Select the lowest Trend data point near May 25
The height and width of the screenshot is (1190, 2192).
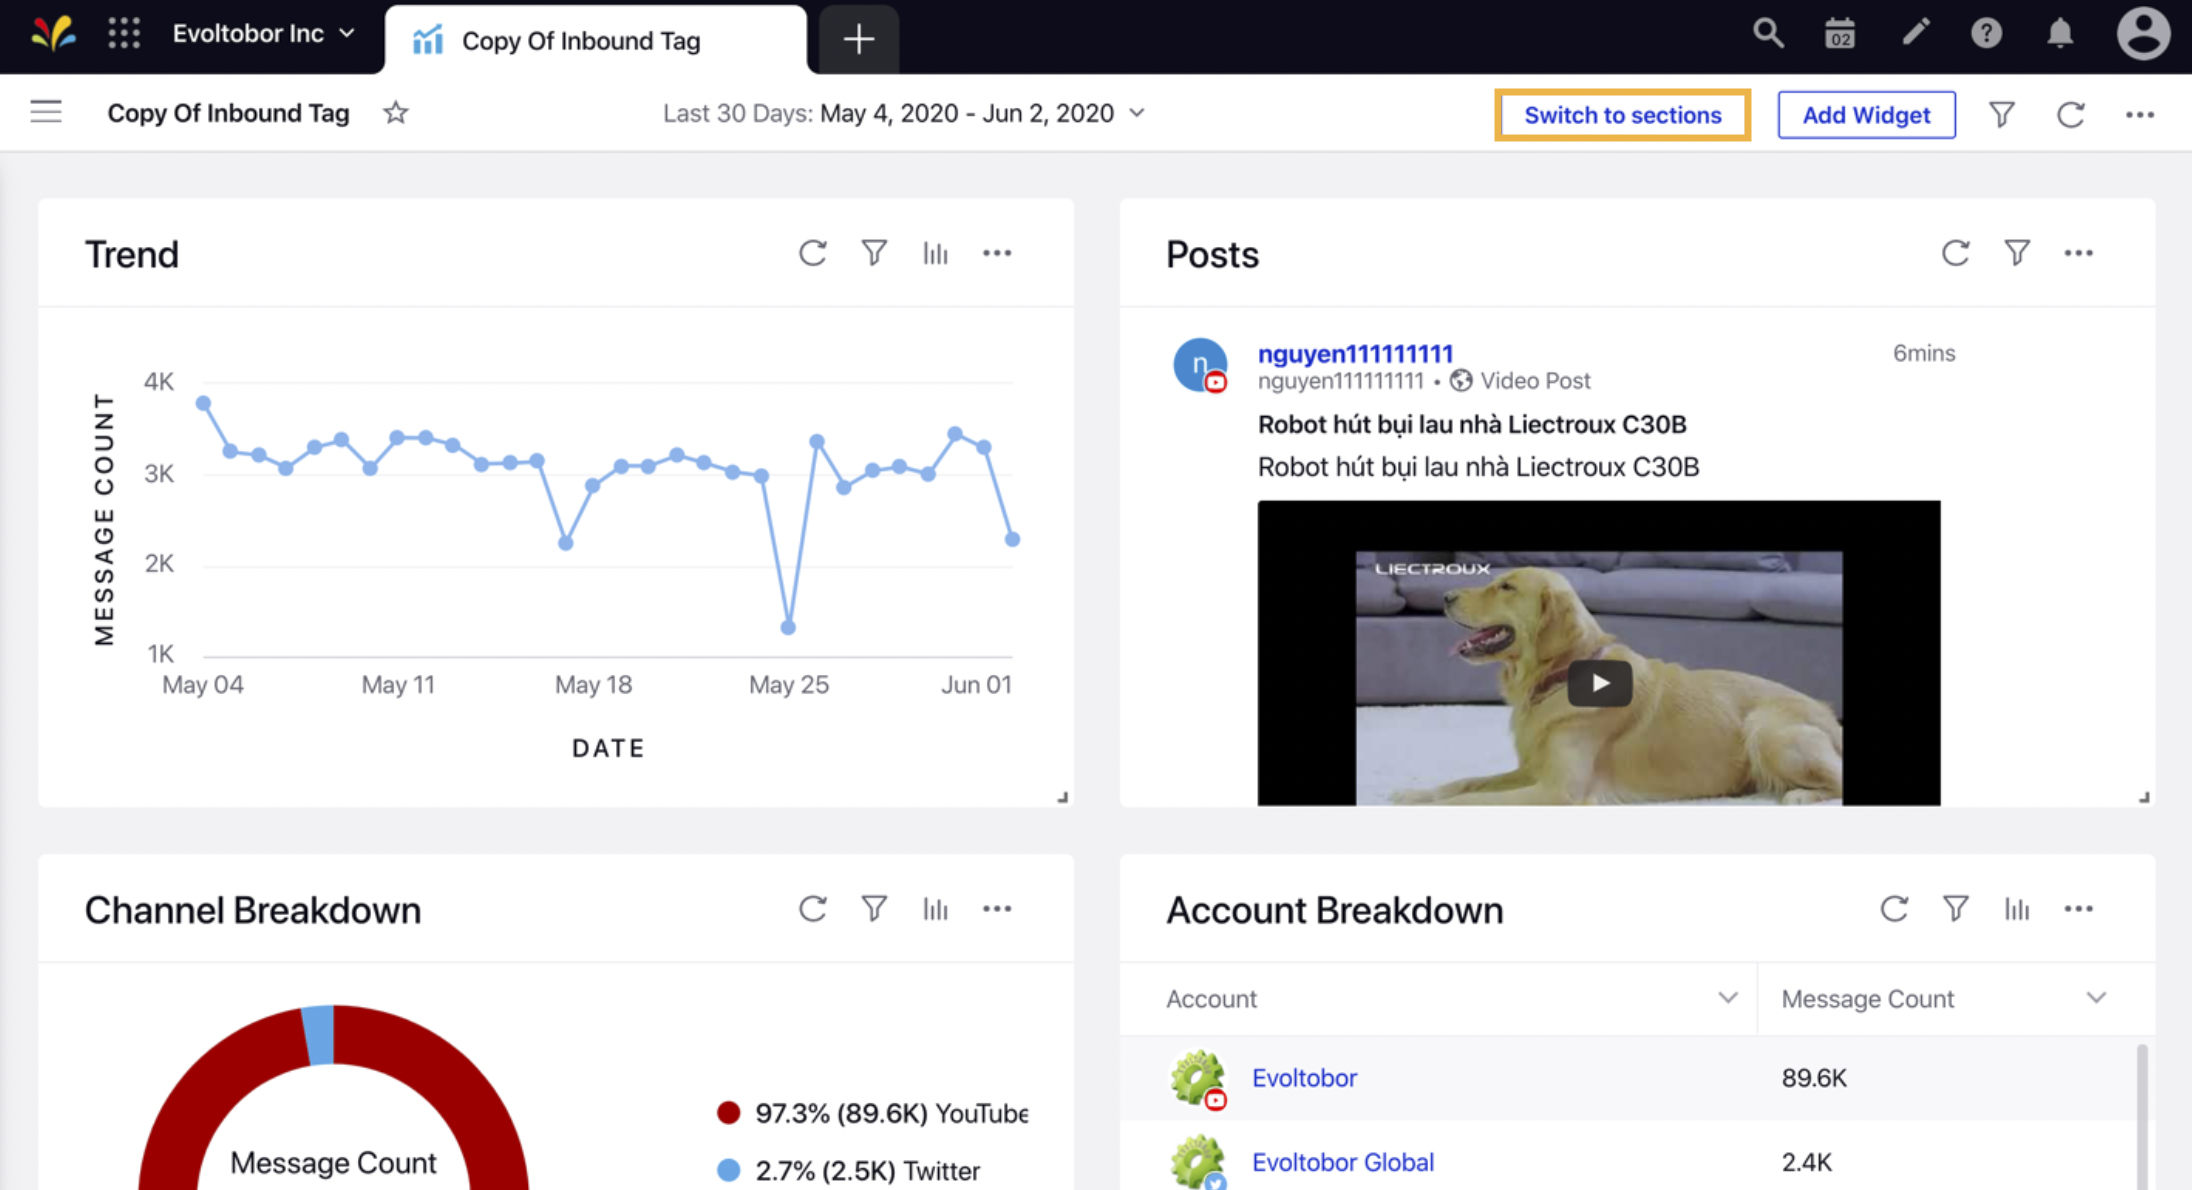788,628
